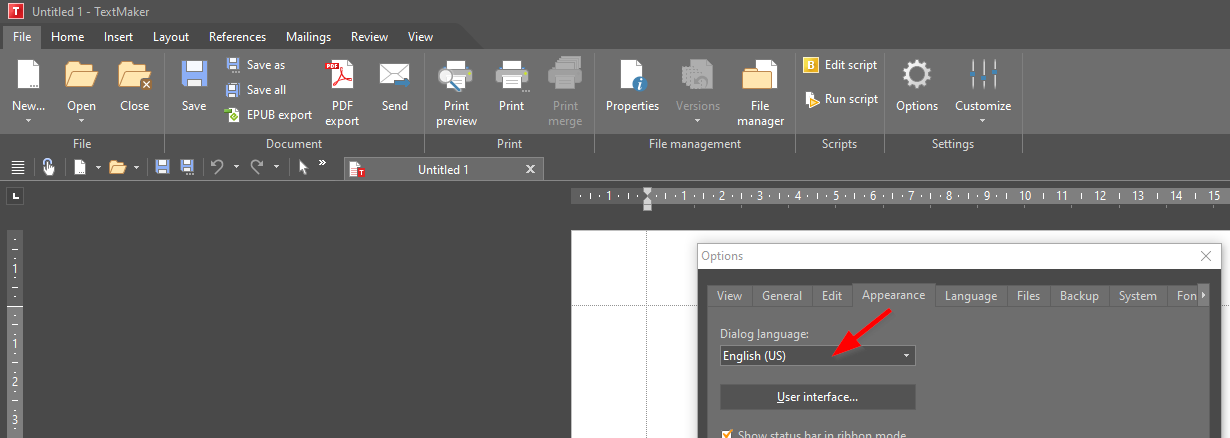Open Print preview from the ribbon

pyautogui.click(x=456, y=77)
